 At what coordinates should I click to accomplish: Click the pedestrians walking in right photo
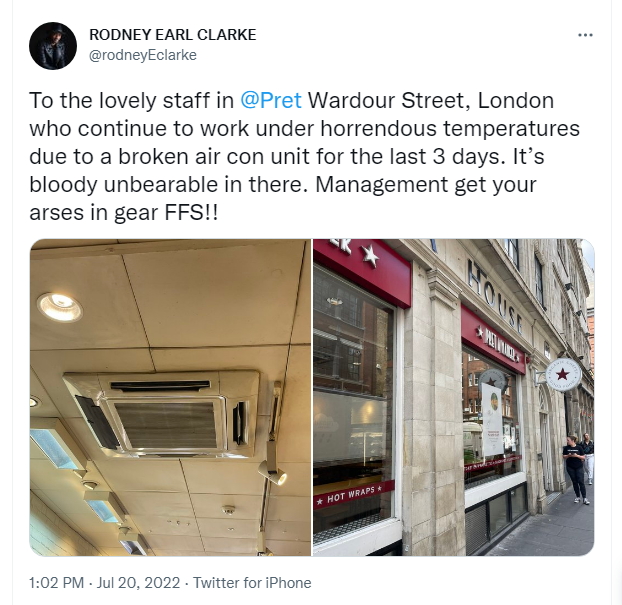(x=579, y=468)
